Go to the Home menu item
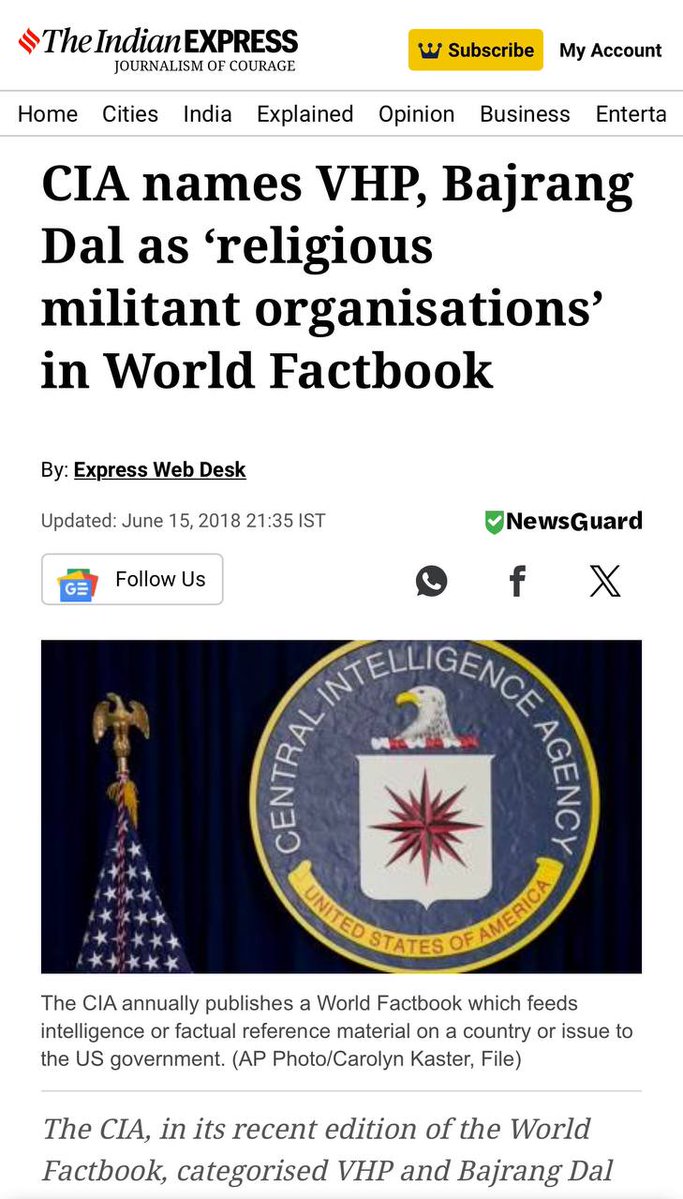Image resolution: width=683 pixels, height=1199 pixels. [47, 114]
